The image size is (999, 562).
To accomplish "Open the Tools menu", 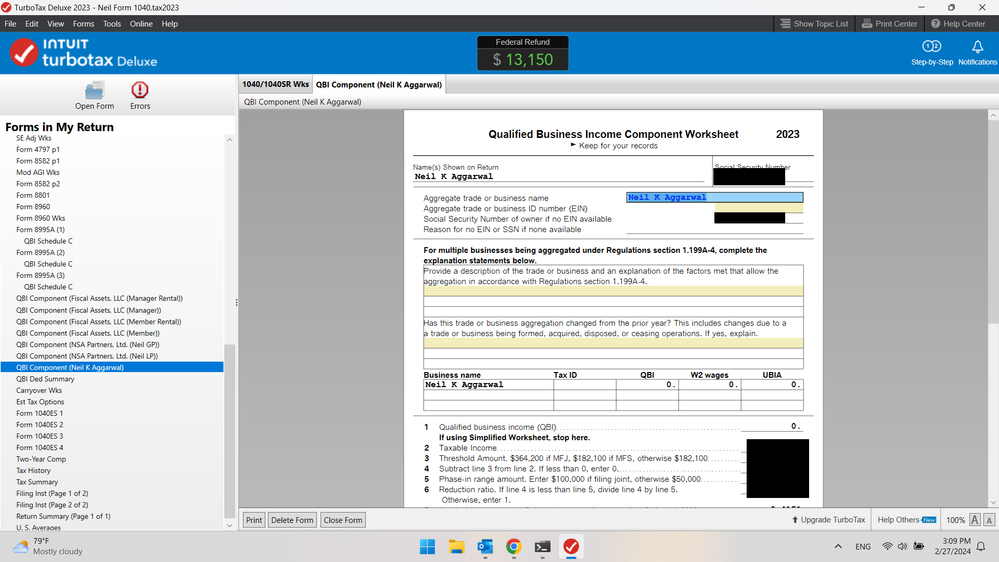I will 111,24.
